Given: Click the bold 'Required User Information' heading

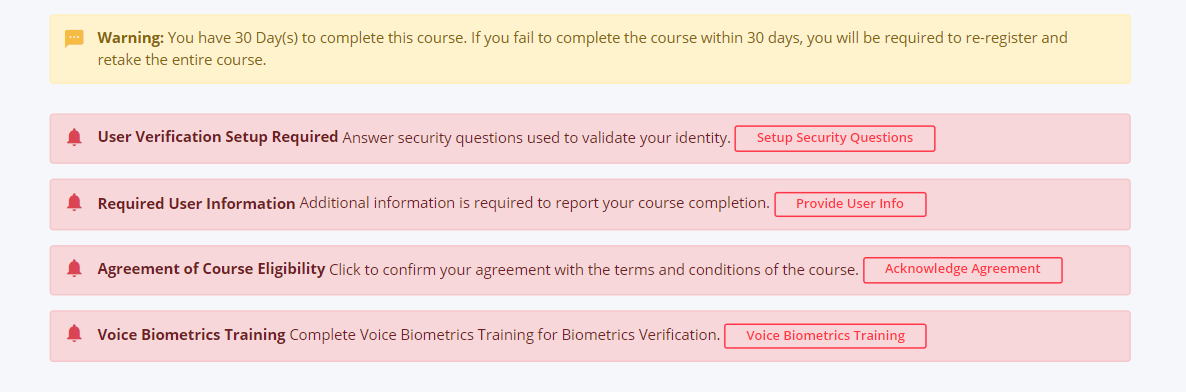Looking at the screenshot, I should click(197, 204).
